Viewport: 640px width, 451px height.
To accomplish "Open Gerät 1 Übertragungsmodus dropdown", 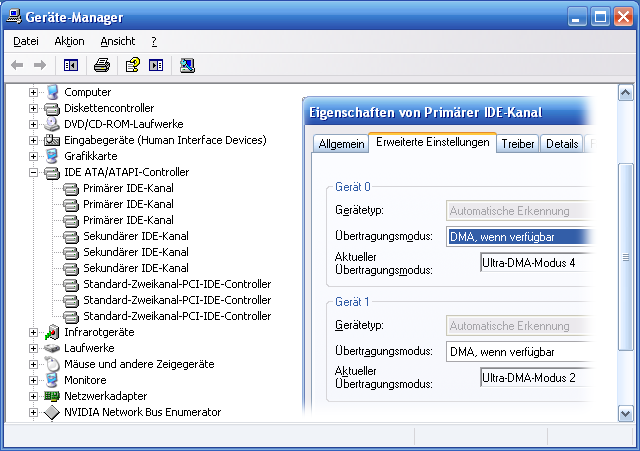I will point(515,352).
